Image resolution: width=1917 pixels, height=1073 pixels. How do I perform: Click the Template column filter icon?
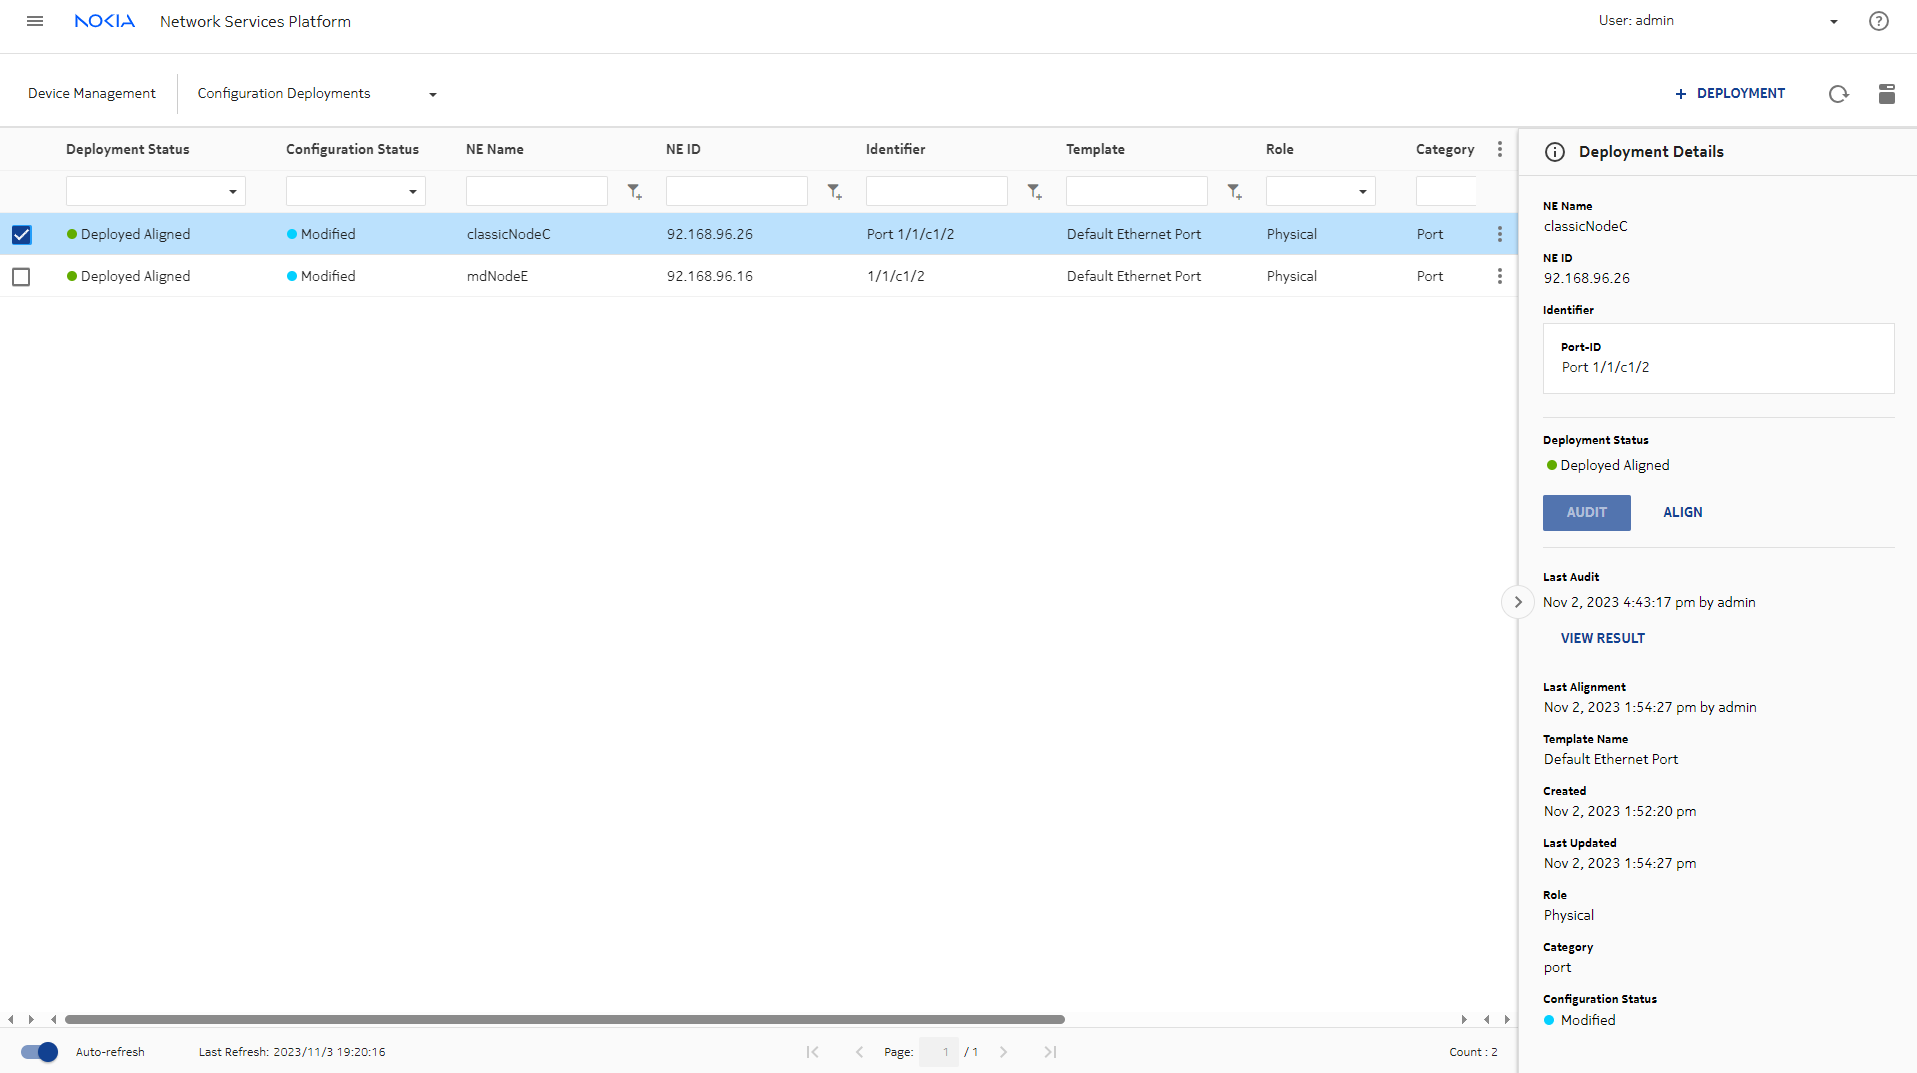1234,191
